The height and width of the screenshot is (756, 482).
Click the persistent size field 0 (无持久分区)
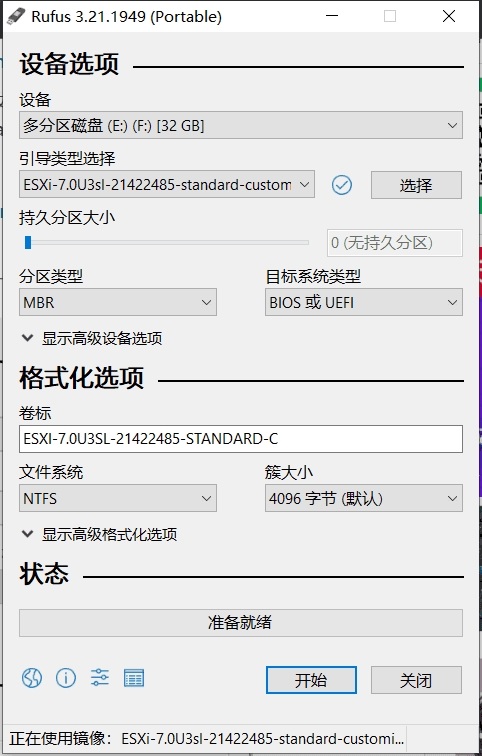(395, 243)
